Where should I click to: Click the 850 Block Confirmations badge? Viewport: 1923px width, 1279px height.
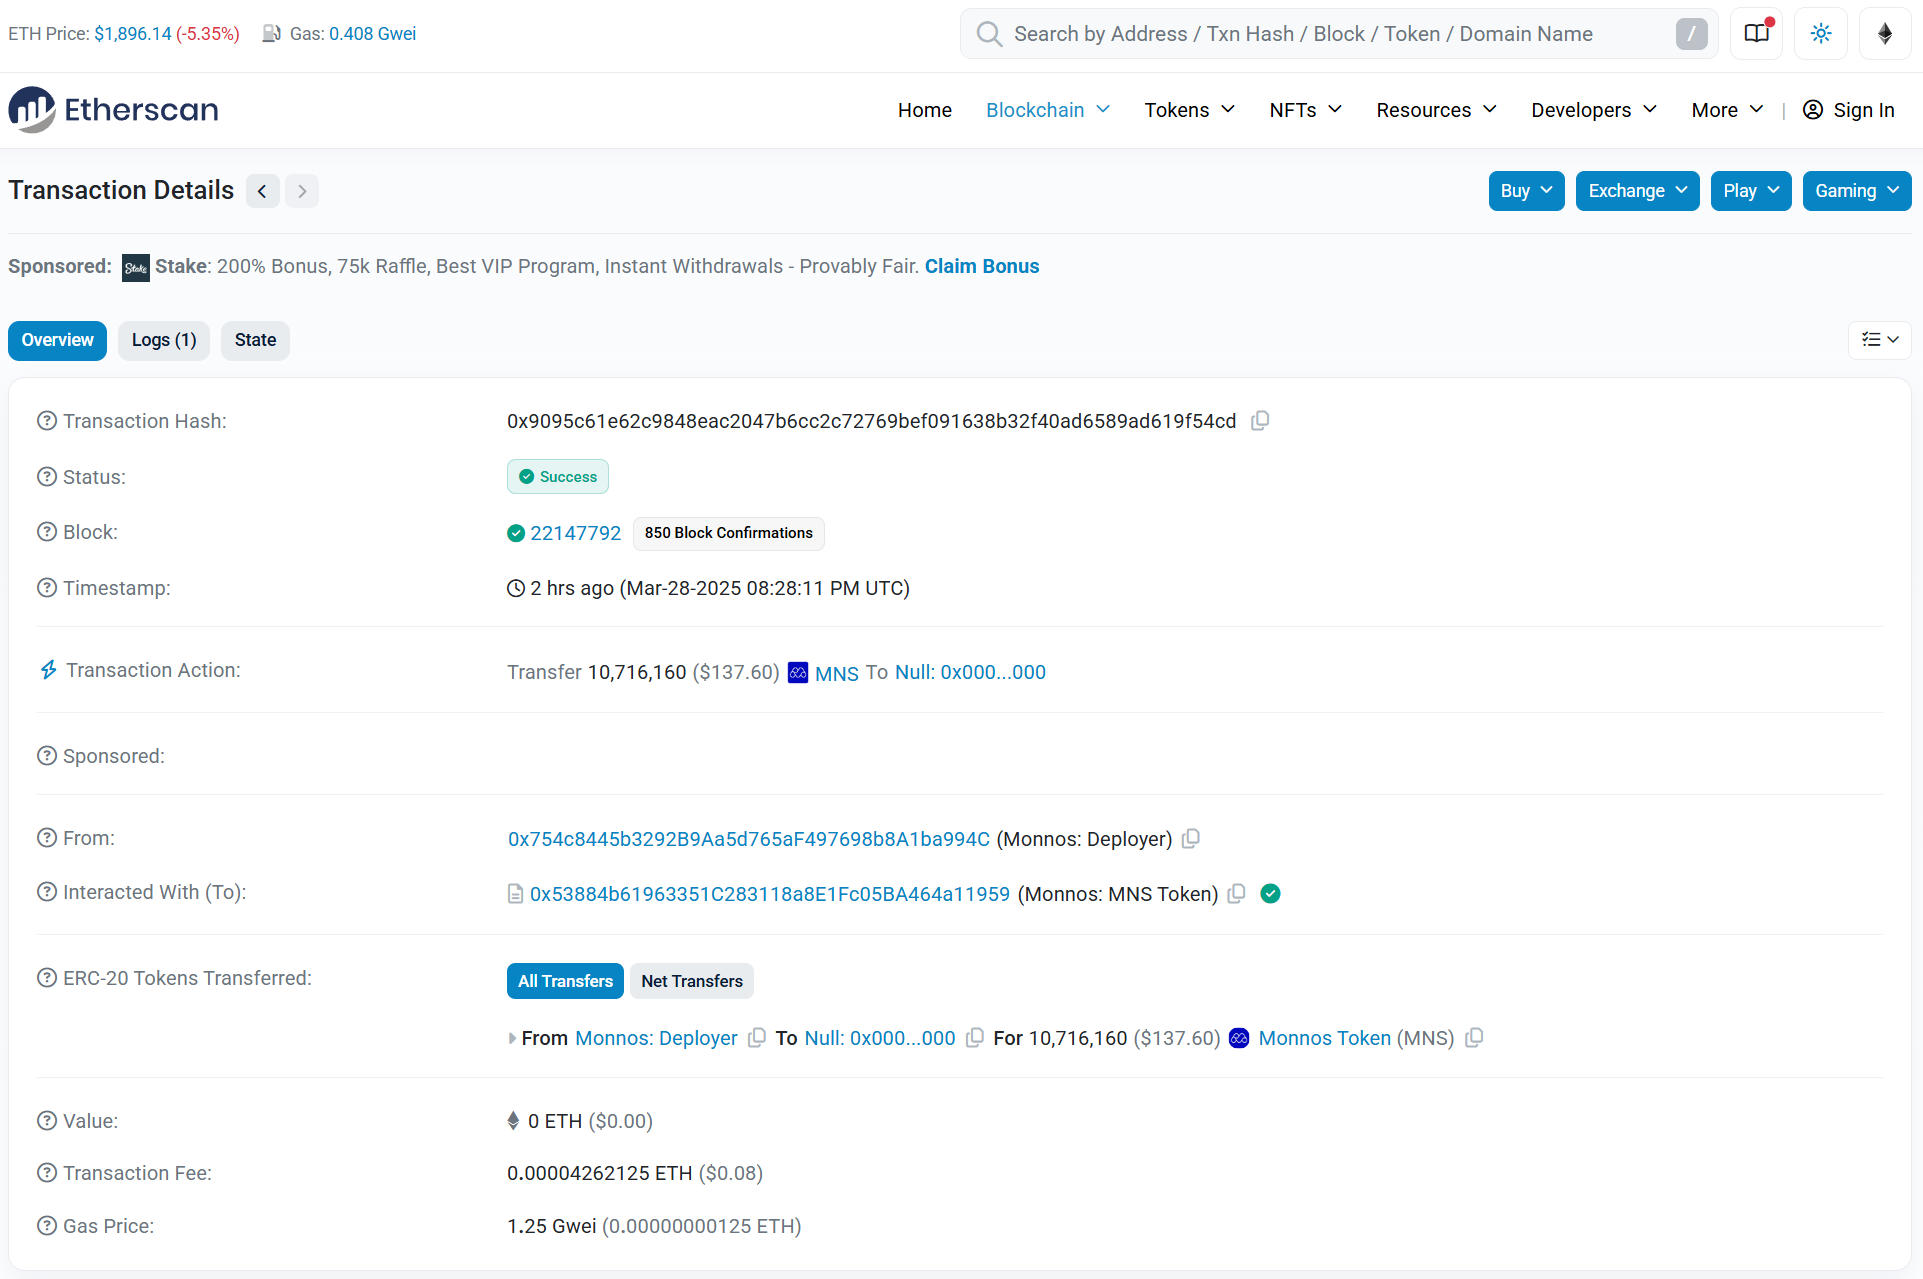click(729, 533)
